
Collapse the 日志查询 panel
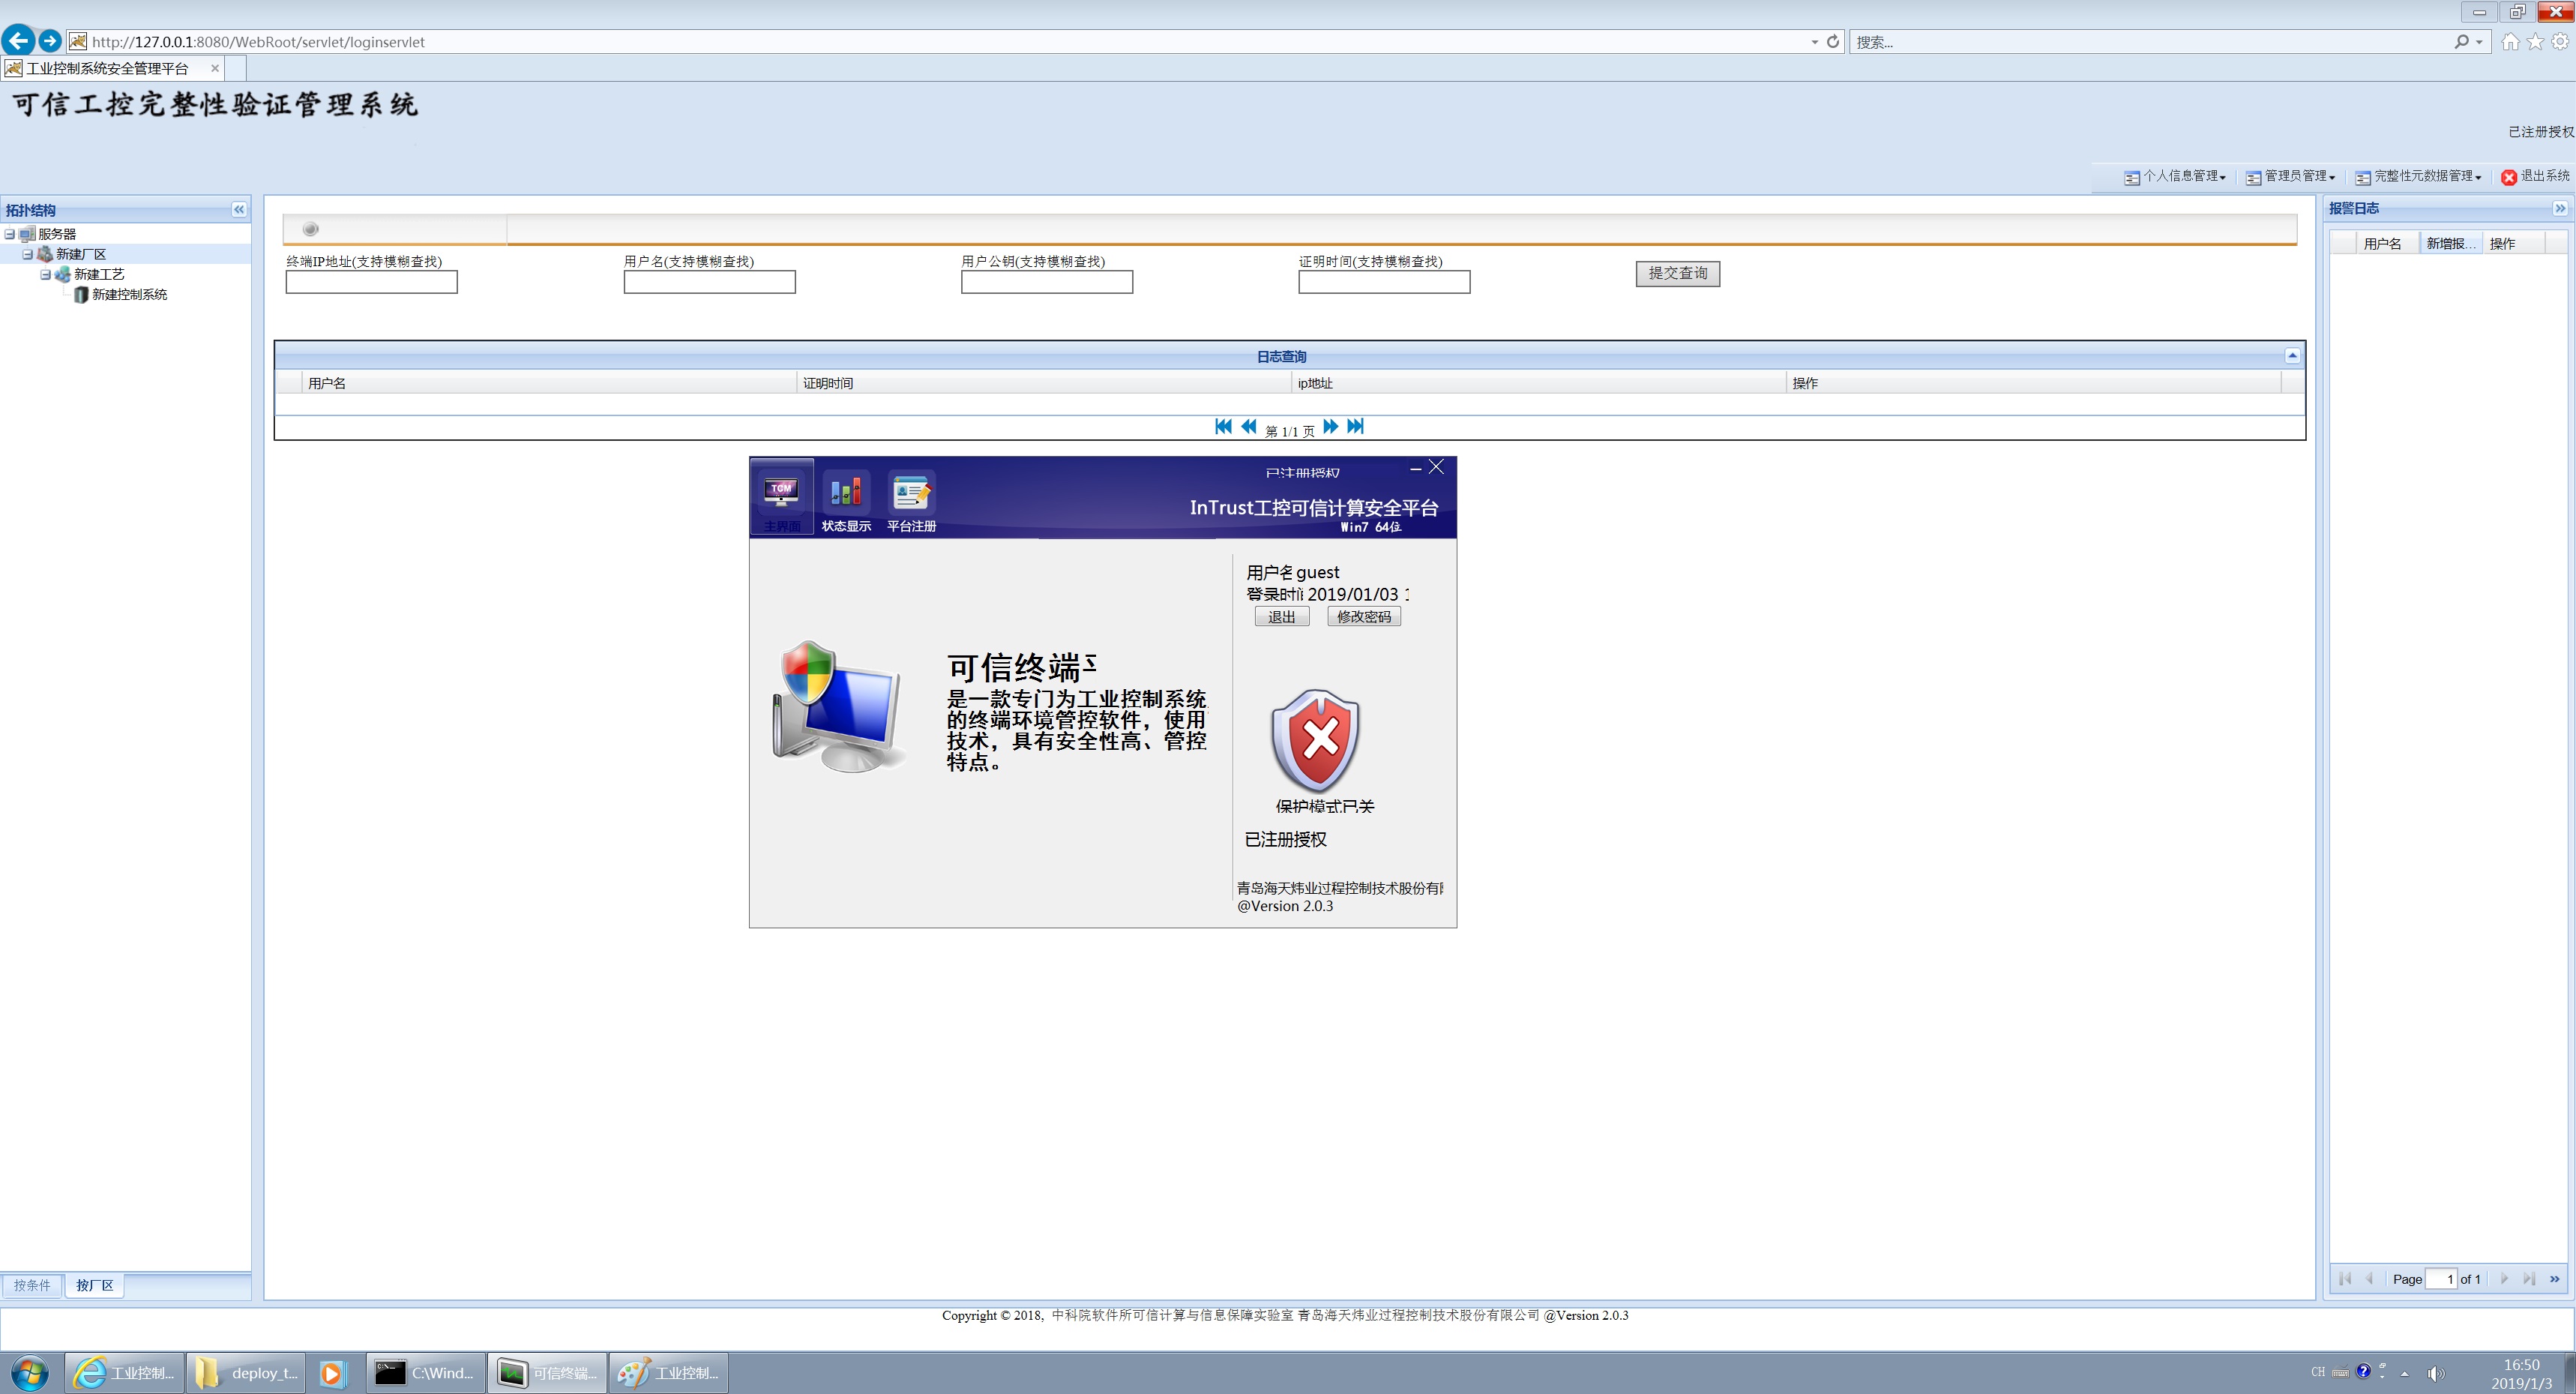(x=2292, y=356)
